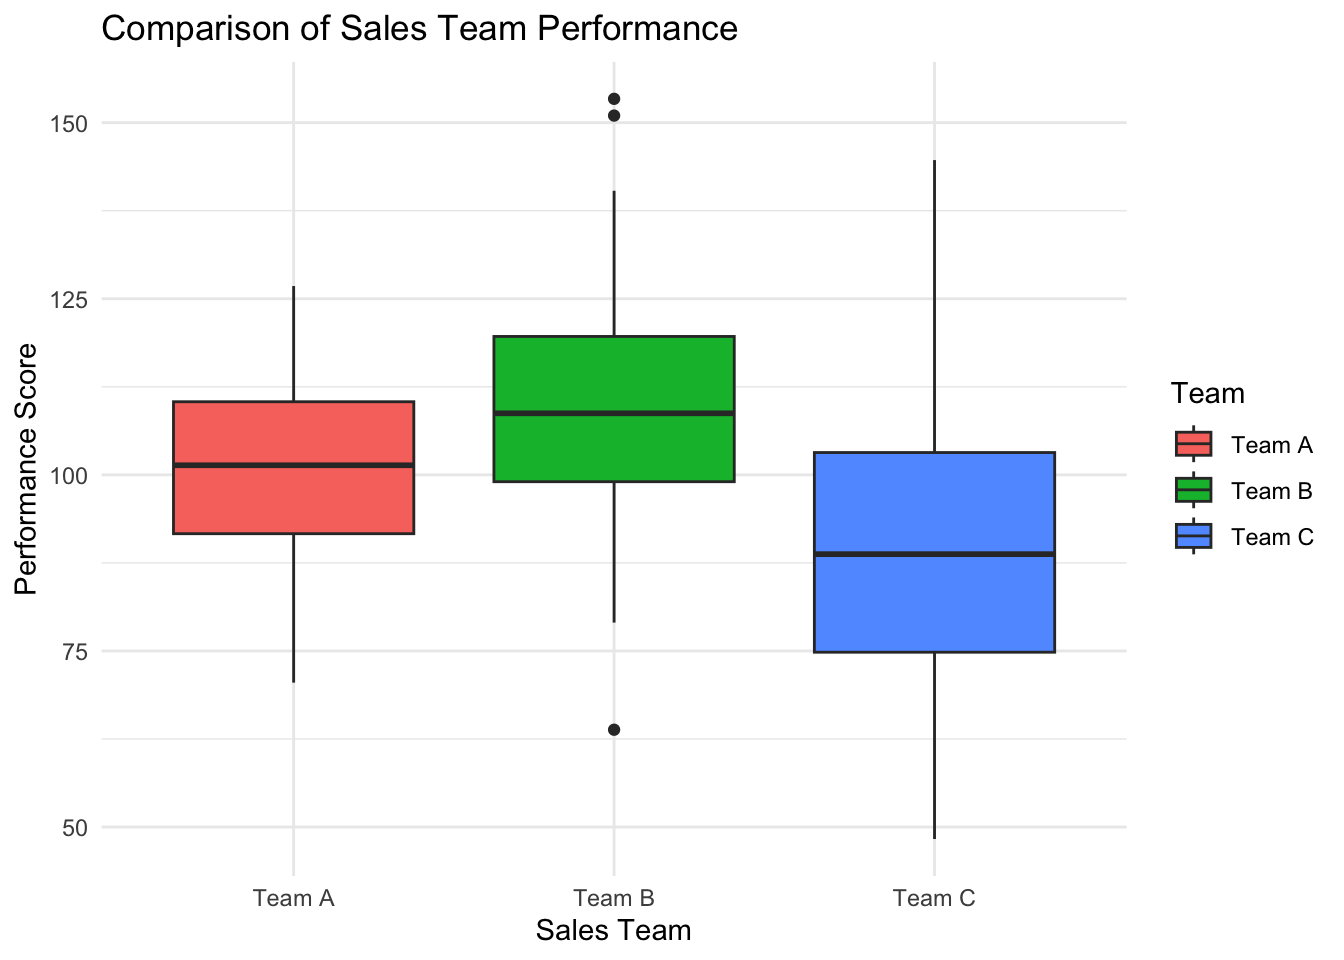This screenshot has width=1344, height=960.
Task: Click the Team B green legend swatch
Action: (1194, 491)
